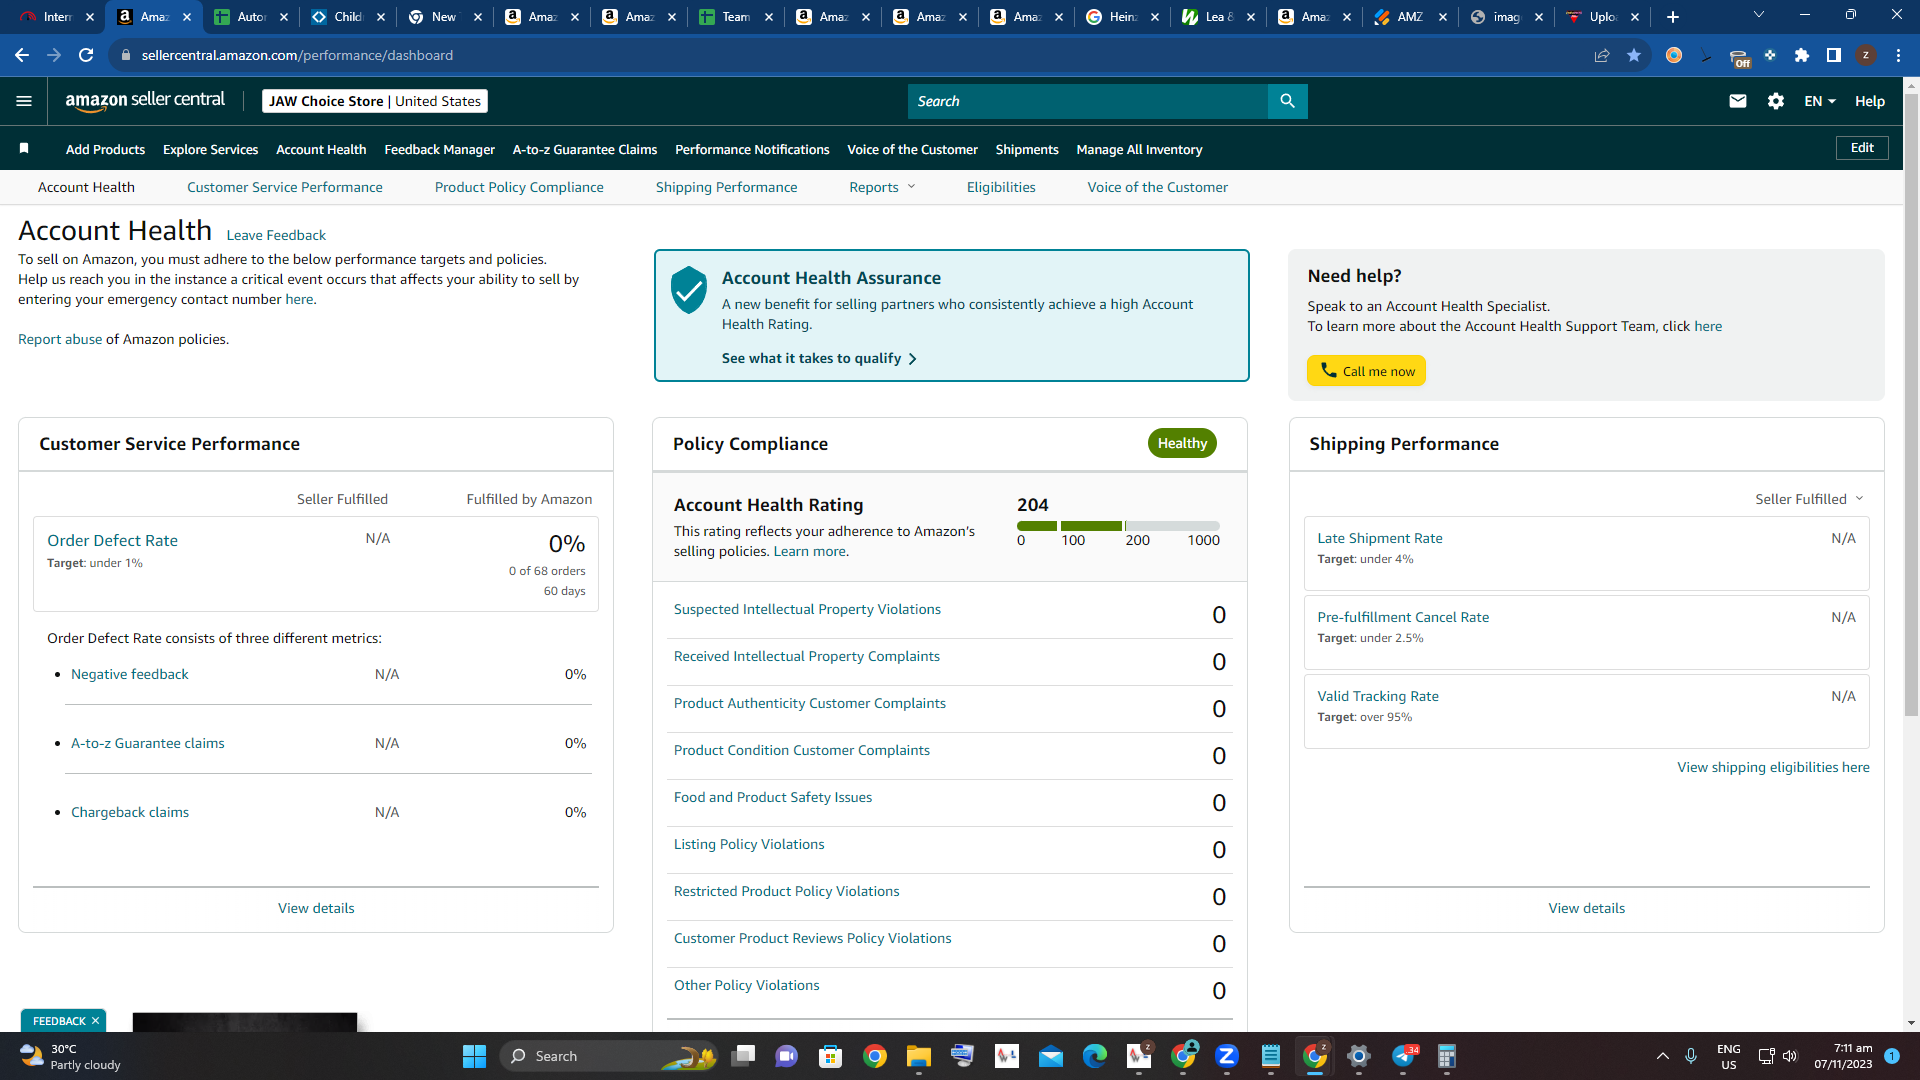The height and width of the screenshot is (1080, 1920).
Task: Bookmark this page with the star icon
Action: pos(1634,55)
